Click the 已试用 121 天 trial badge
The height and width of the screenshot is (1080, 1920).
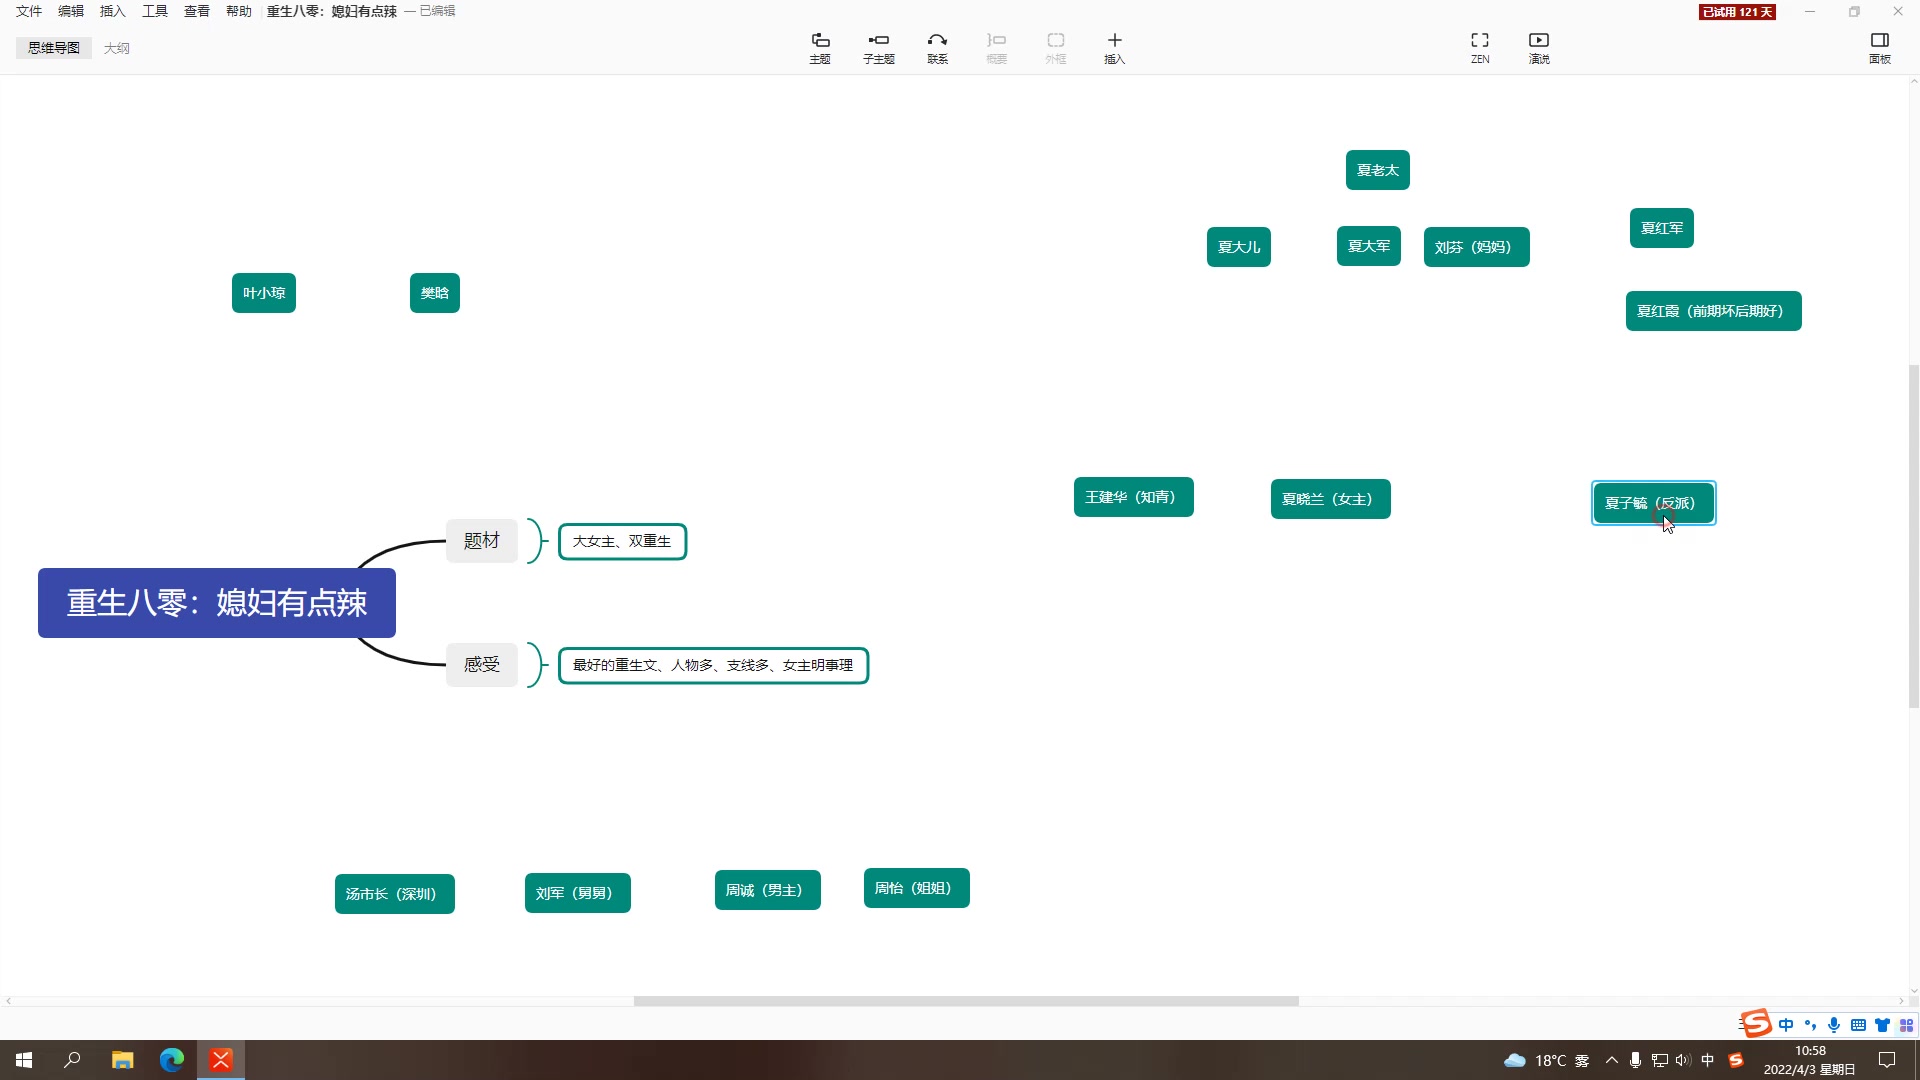coord(1737,12)
